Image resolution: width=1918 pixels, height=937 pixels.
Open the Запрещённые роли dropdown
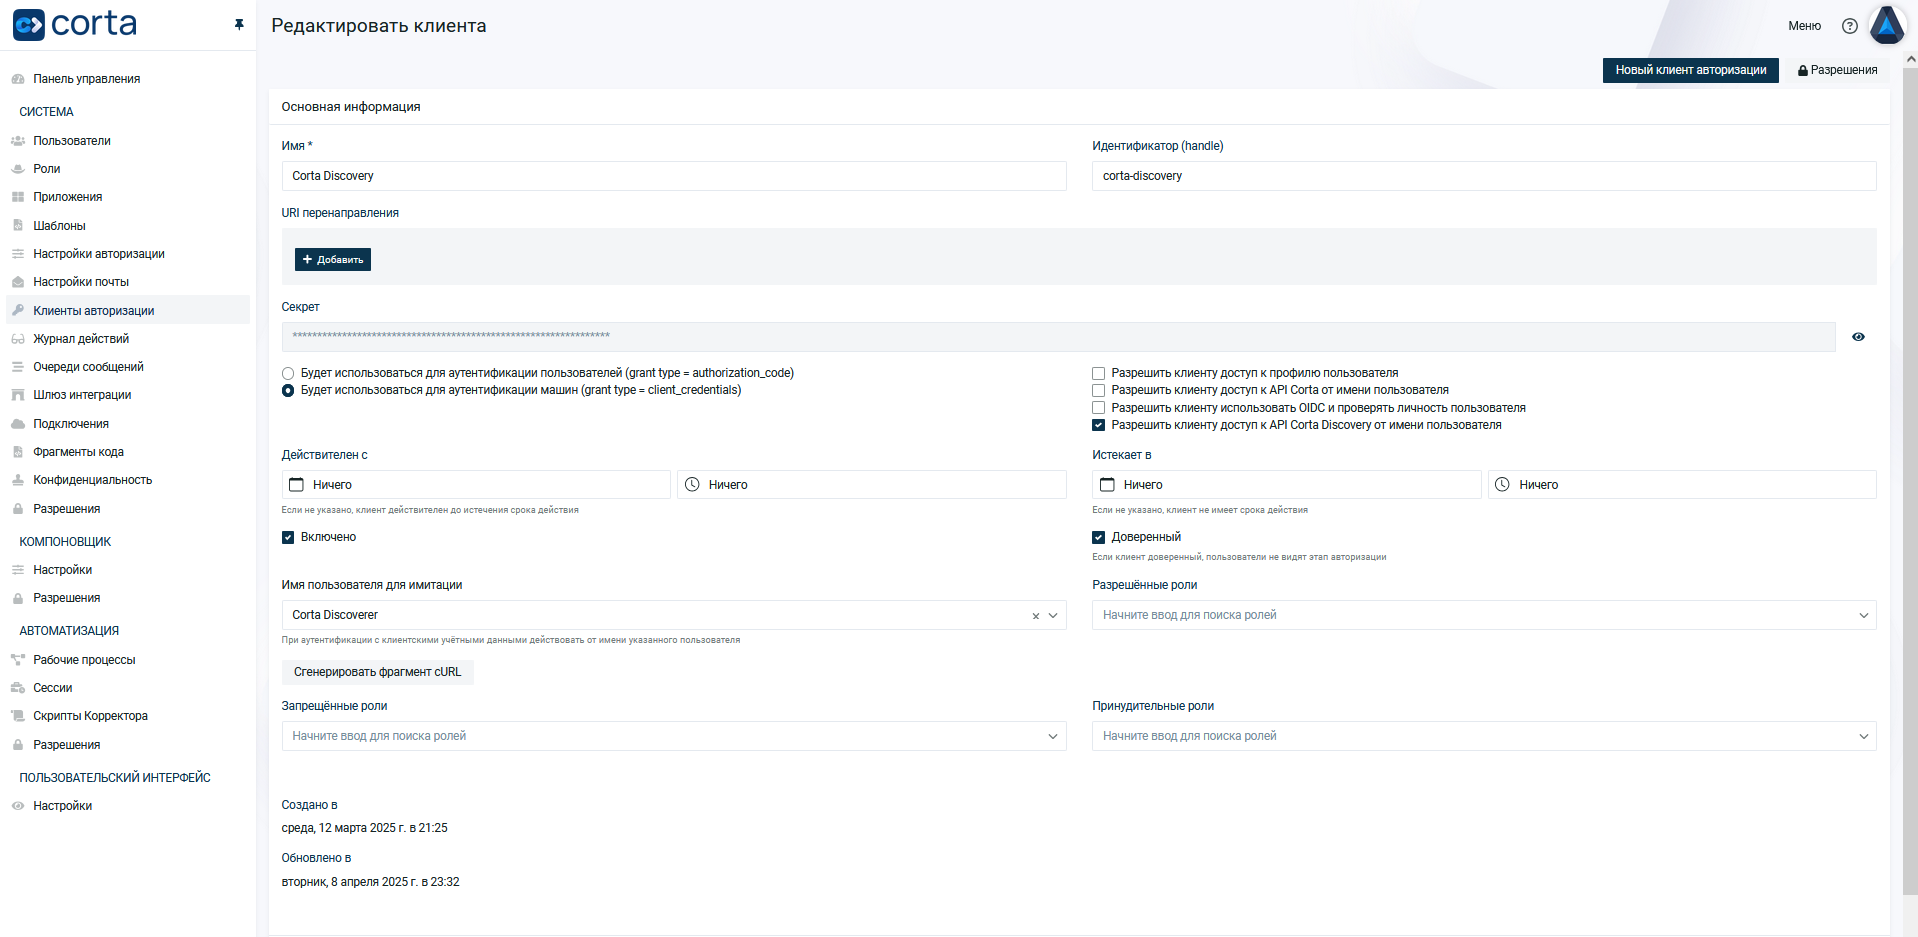coord(674,736)
